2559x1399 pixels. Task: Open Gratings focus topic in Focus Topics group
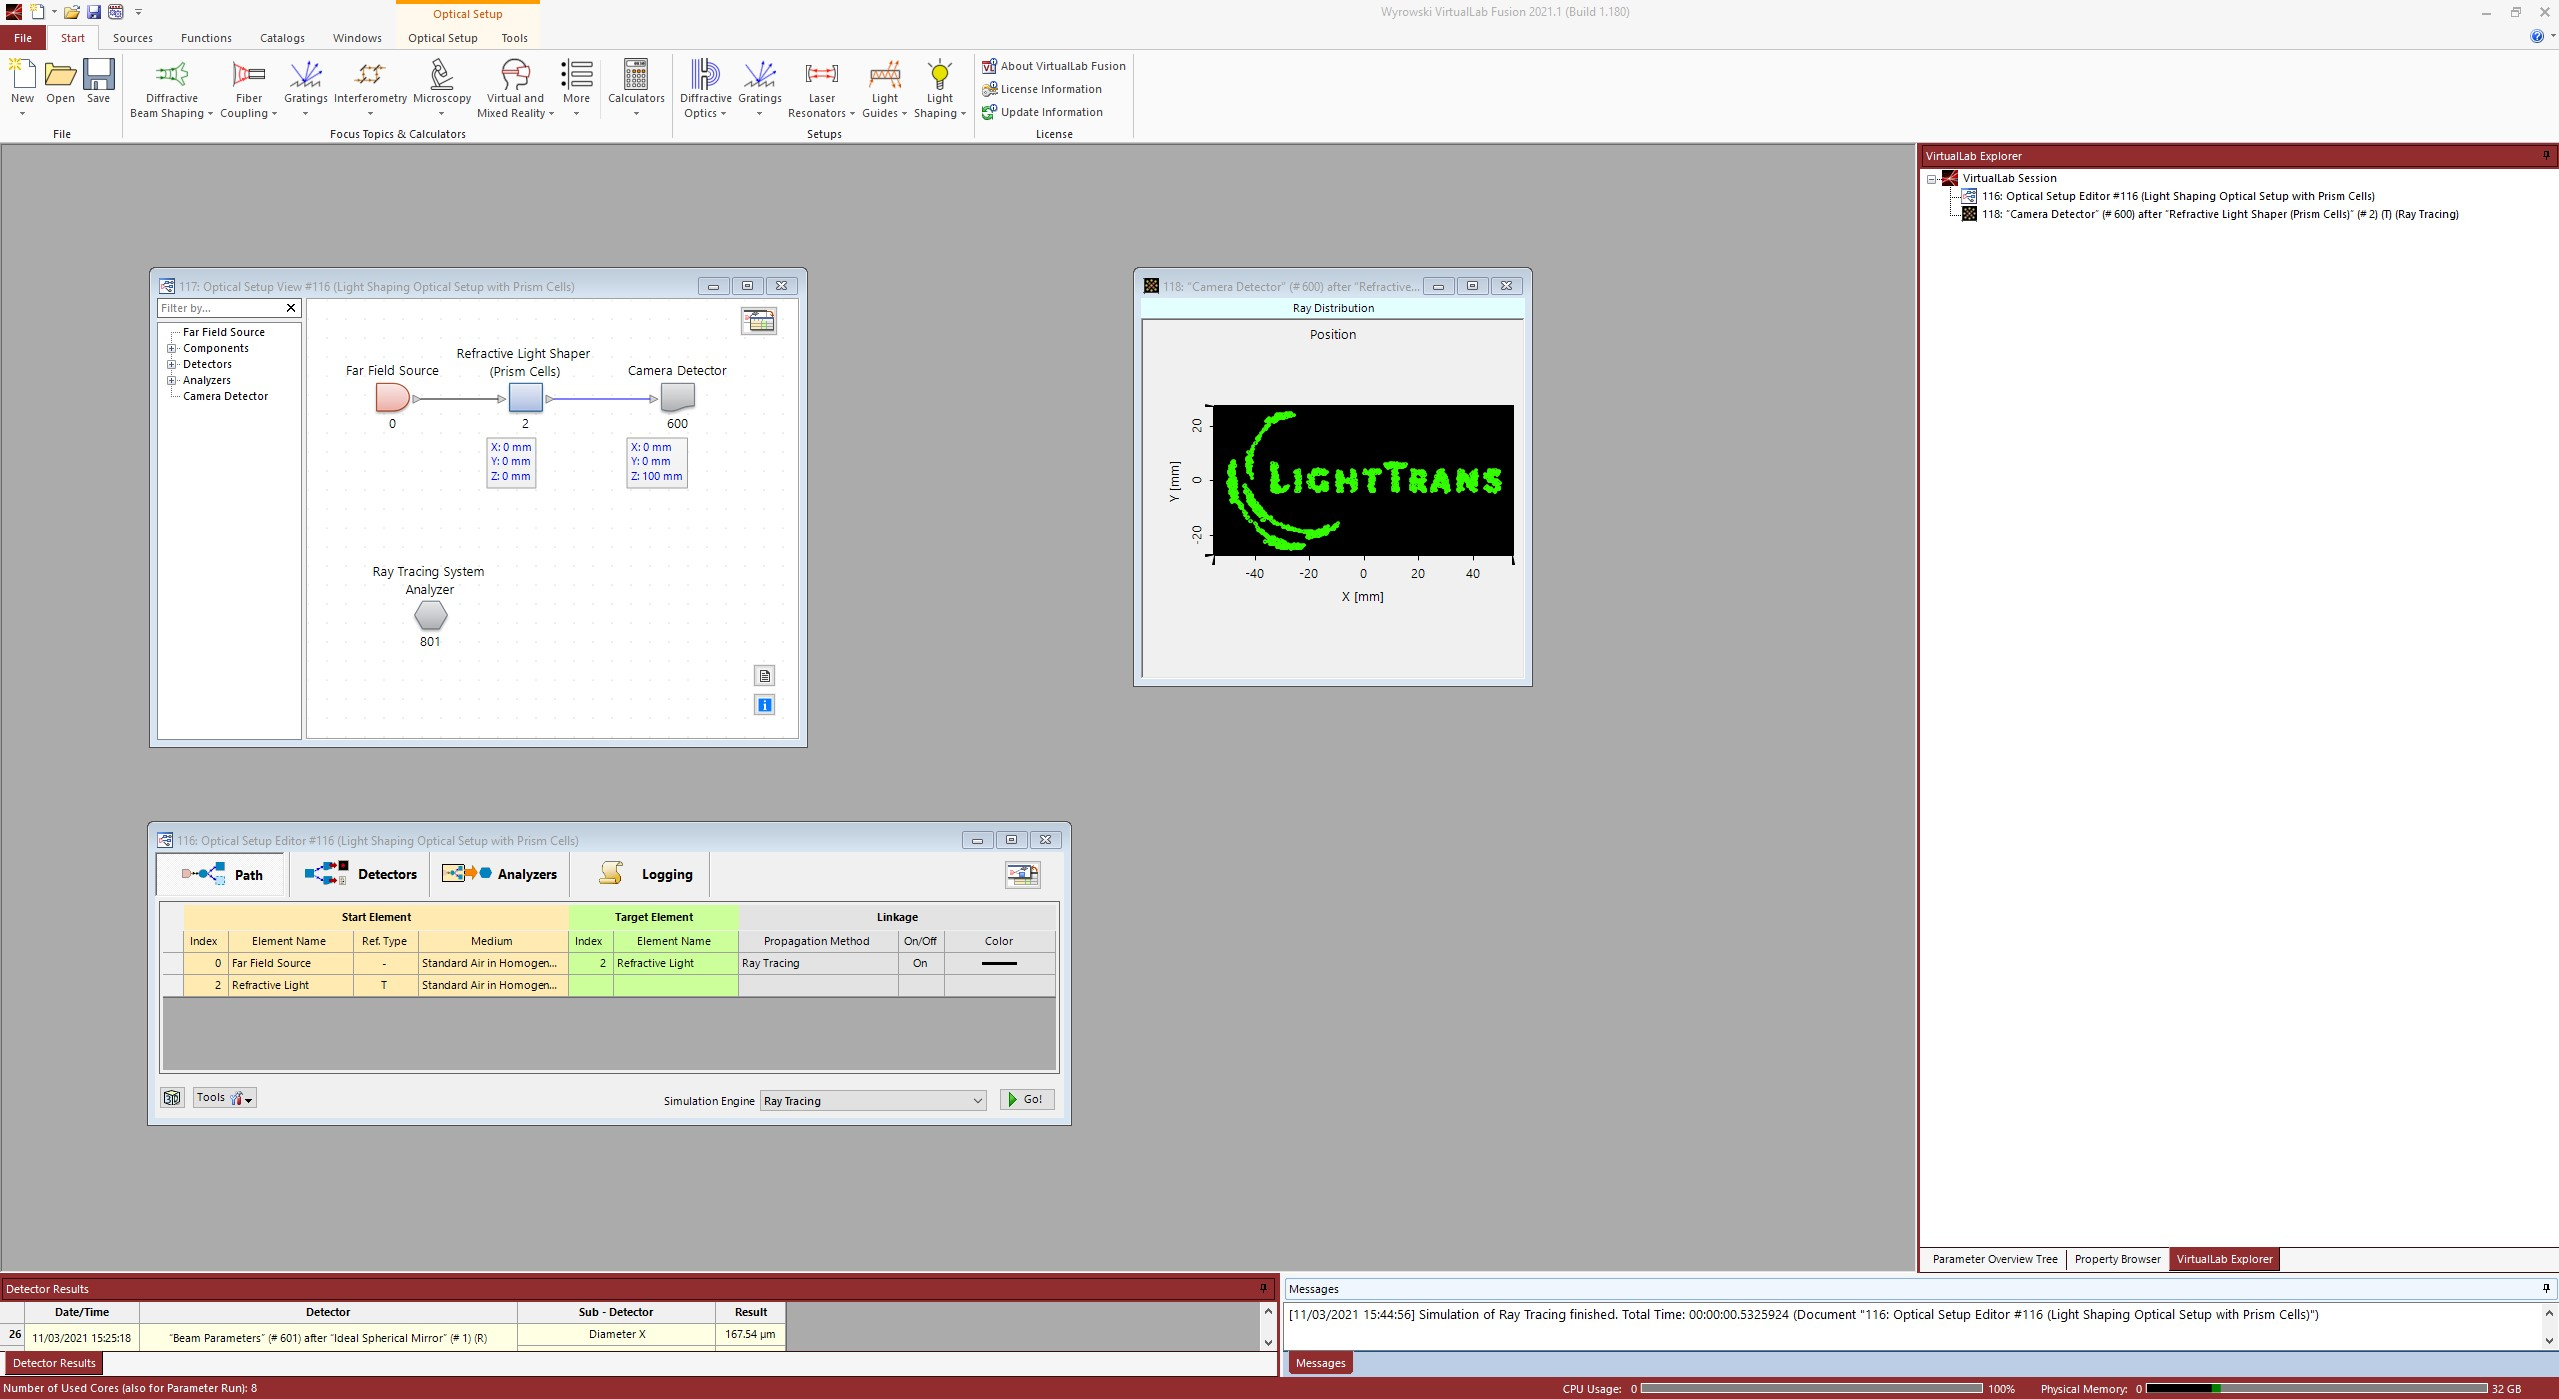pos(305,88)
